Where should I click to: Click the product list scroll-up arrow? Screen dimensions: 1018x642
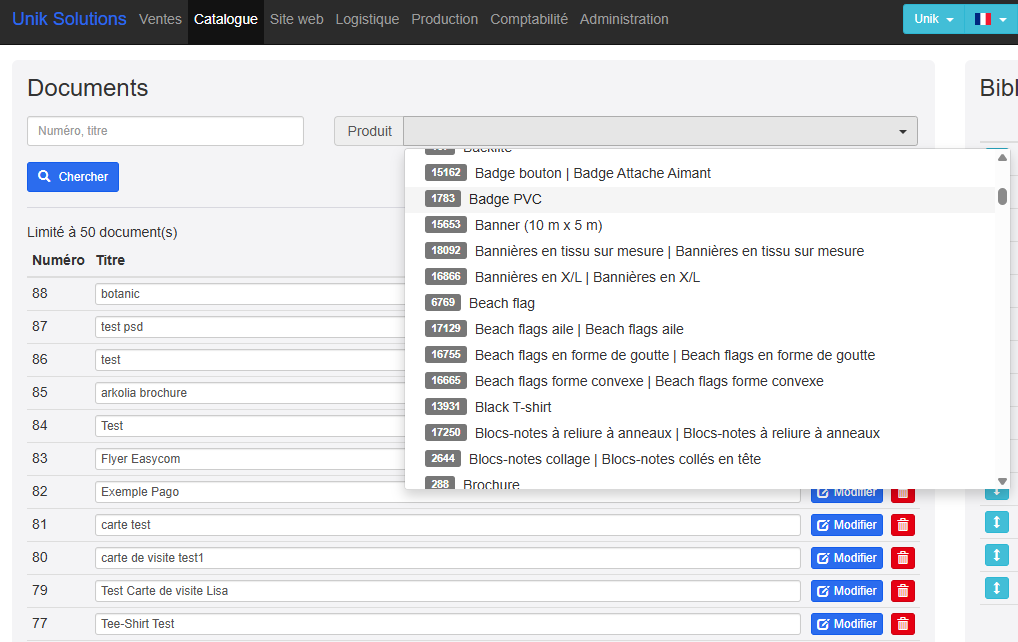click(x=1002, y=157)
